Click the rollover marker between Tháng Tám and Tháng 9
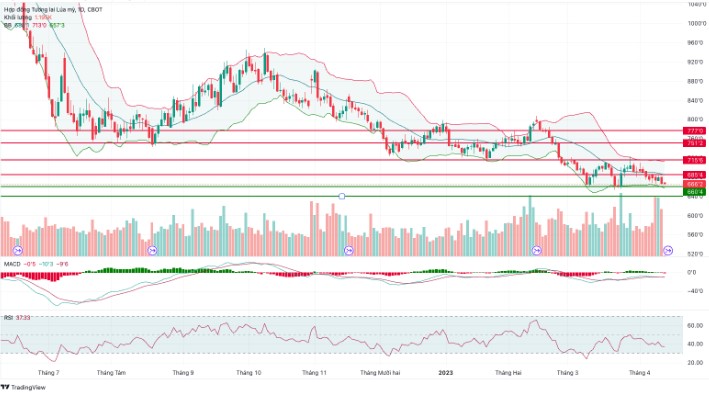 (152, 250)
